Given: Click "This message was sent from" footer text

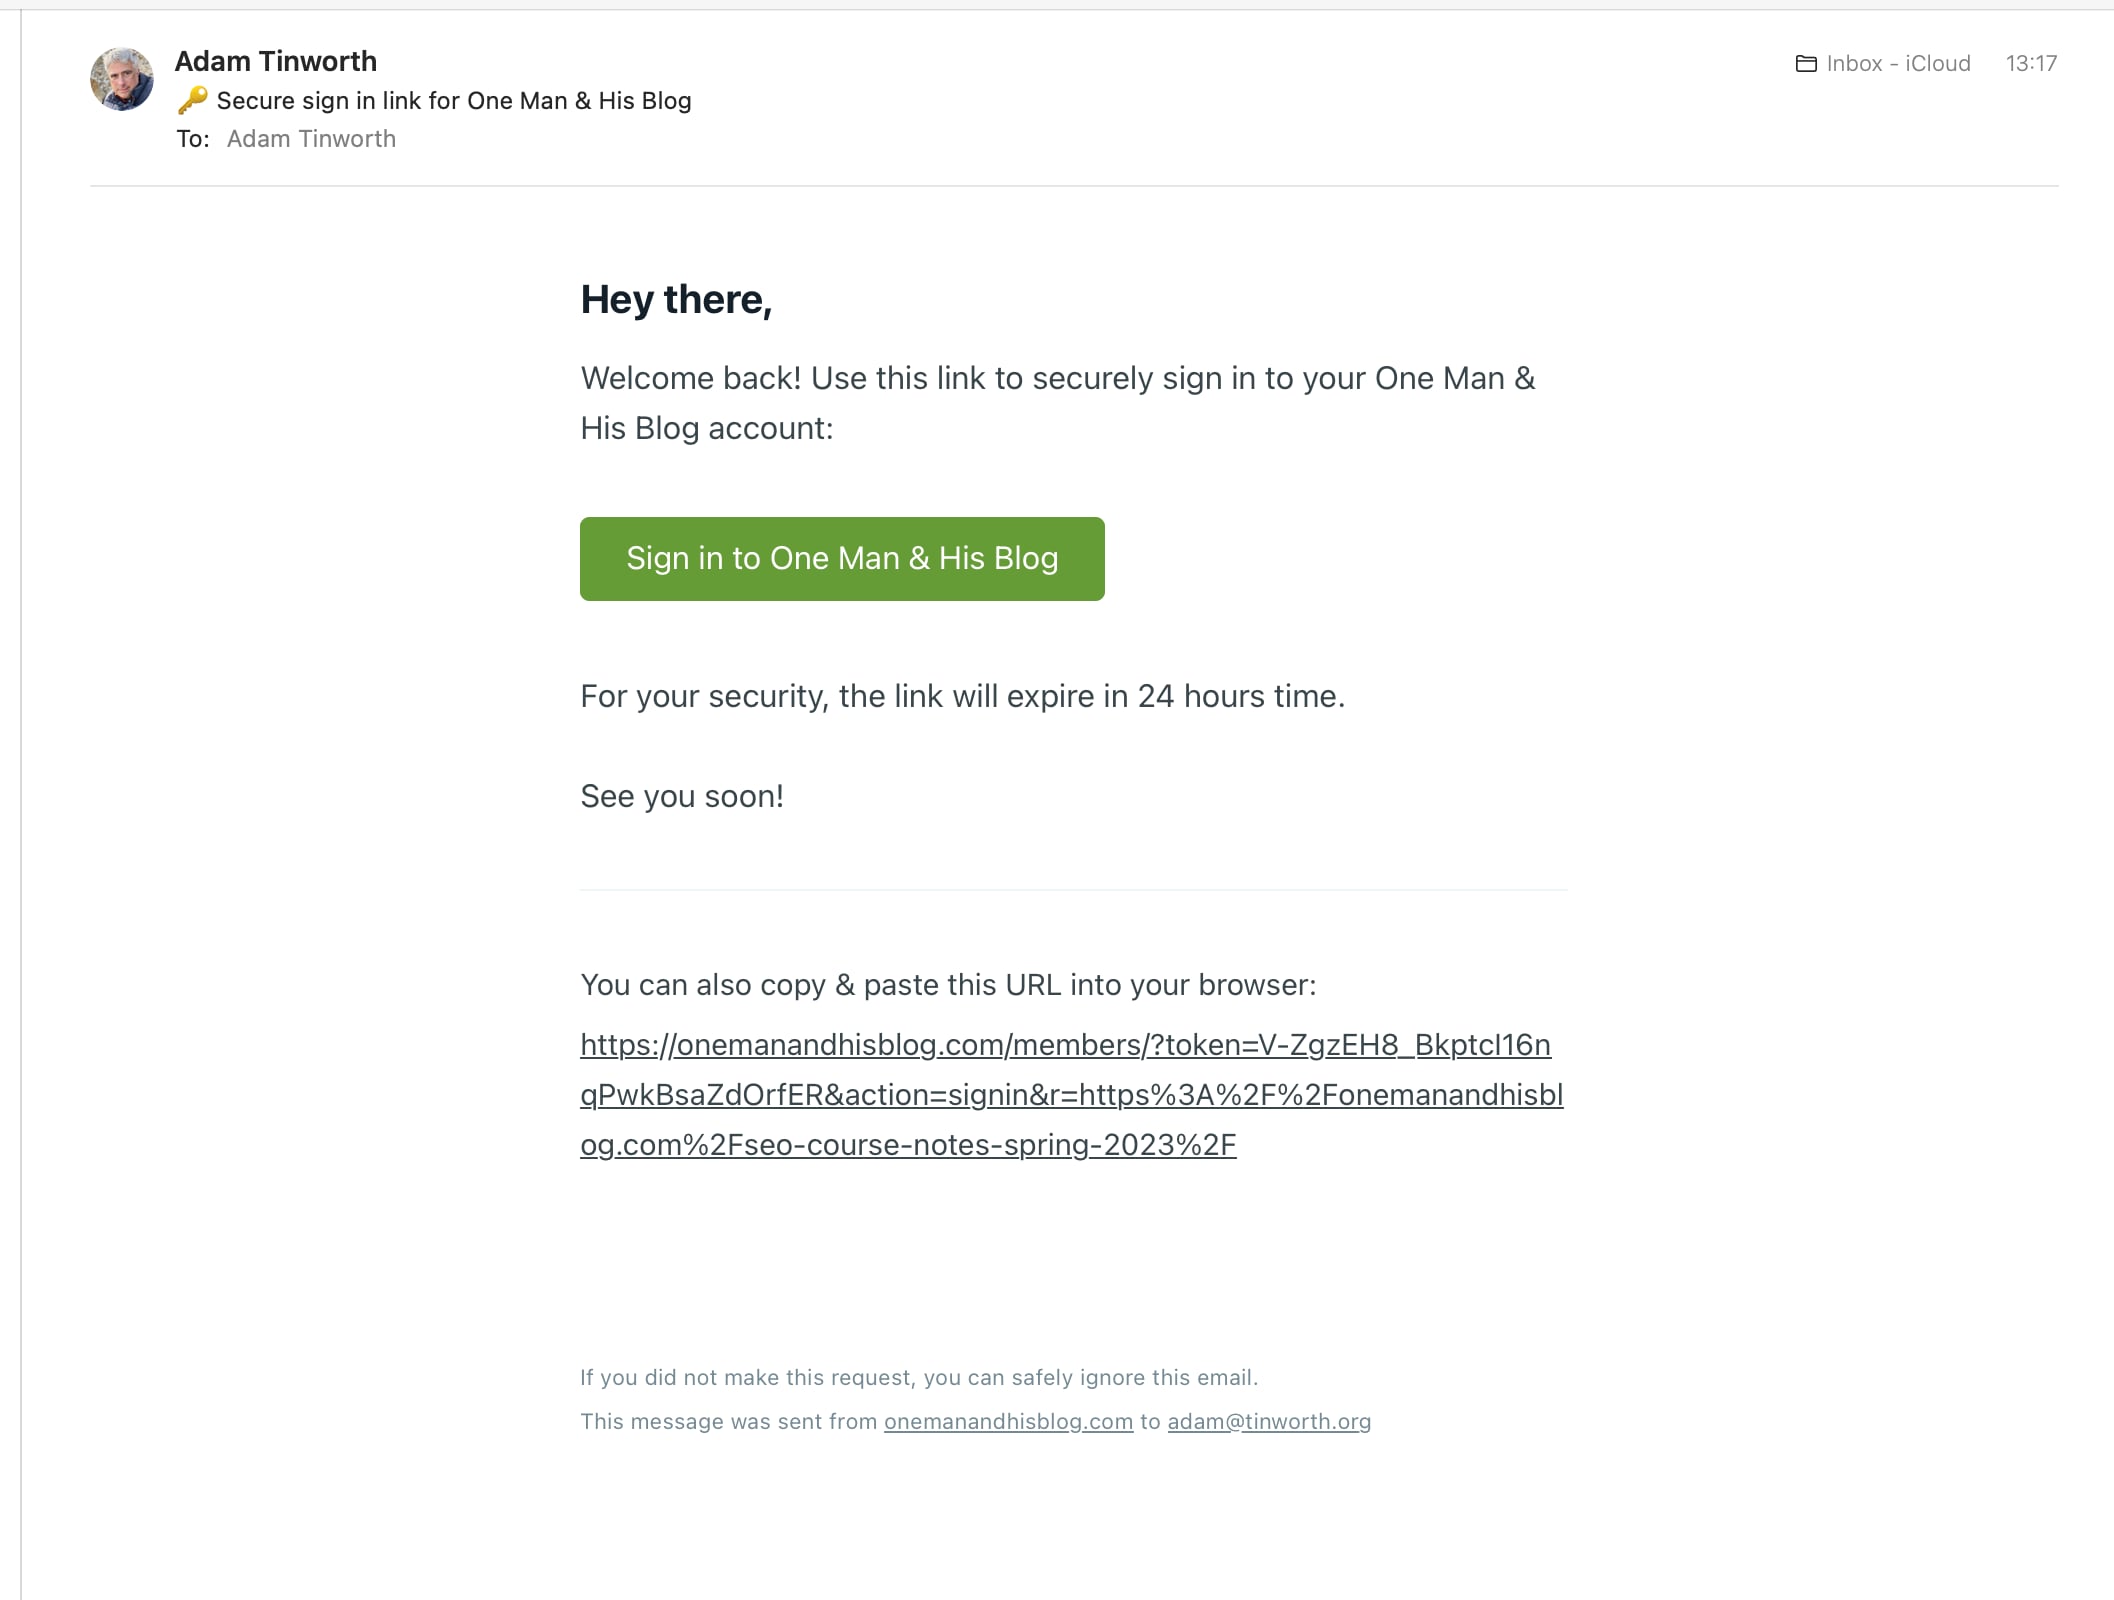Looking at the screenshot, I should [x=728, y=1422].
